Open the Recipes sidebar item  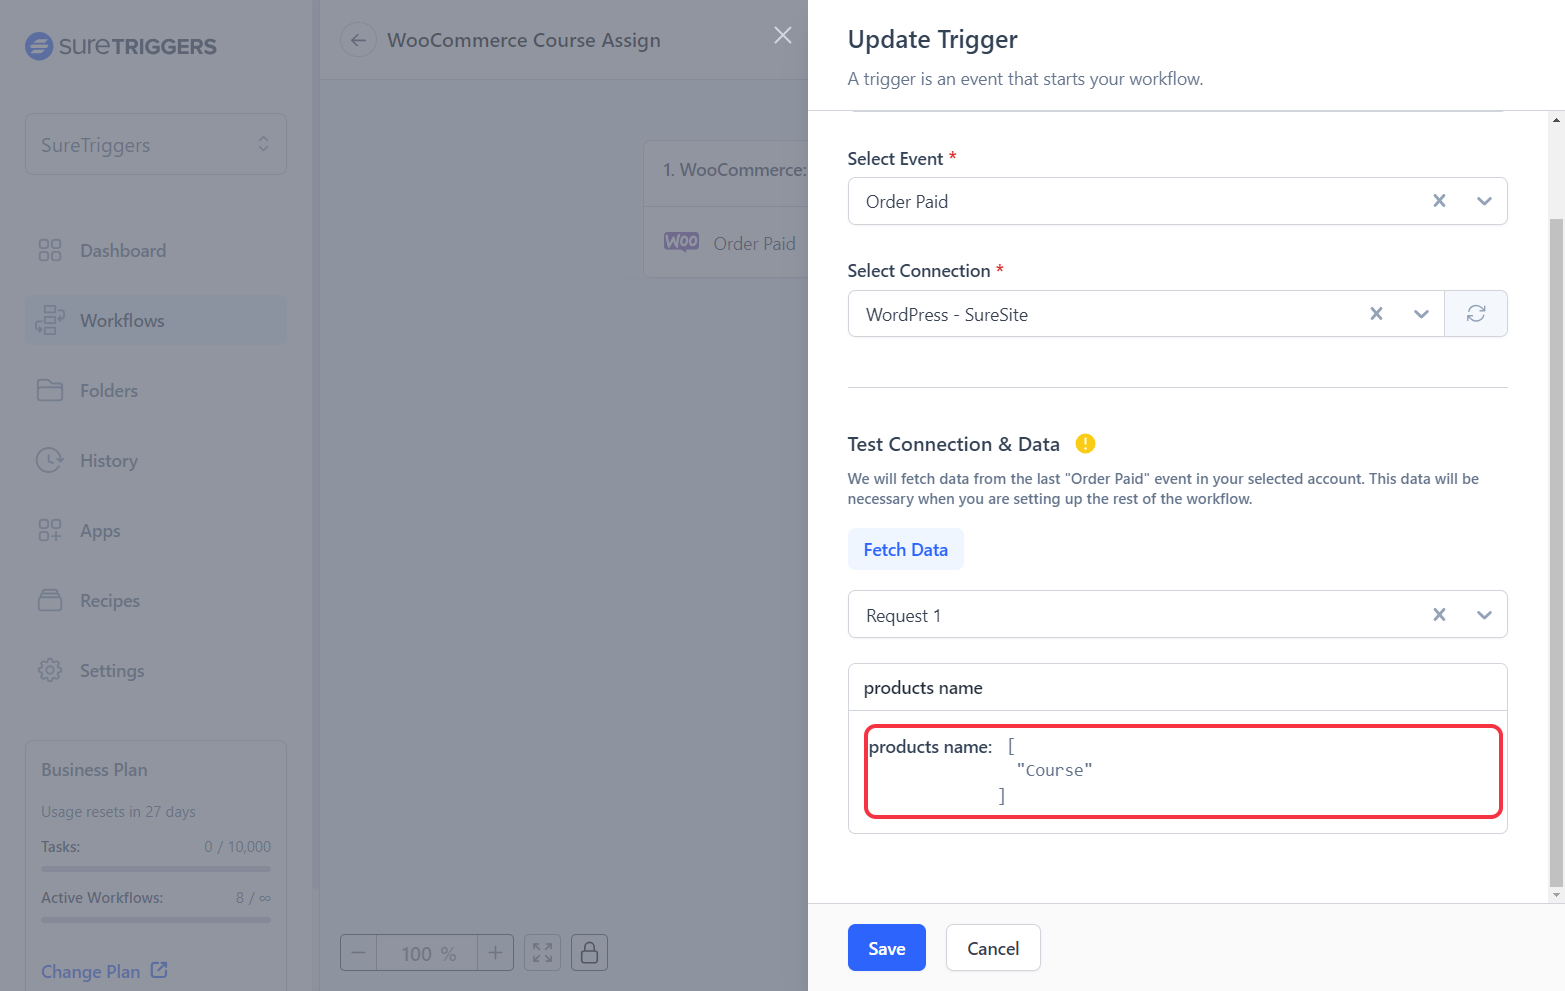[x=110, y=601]
